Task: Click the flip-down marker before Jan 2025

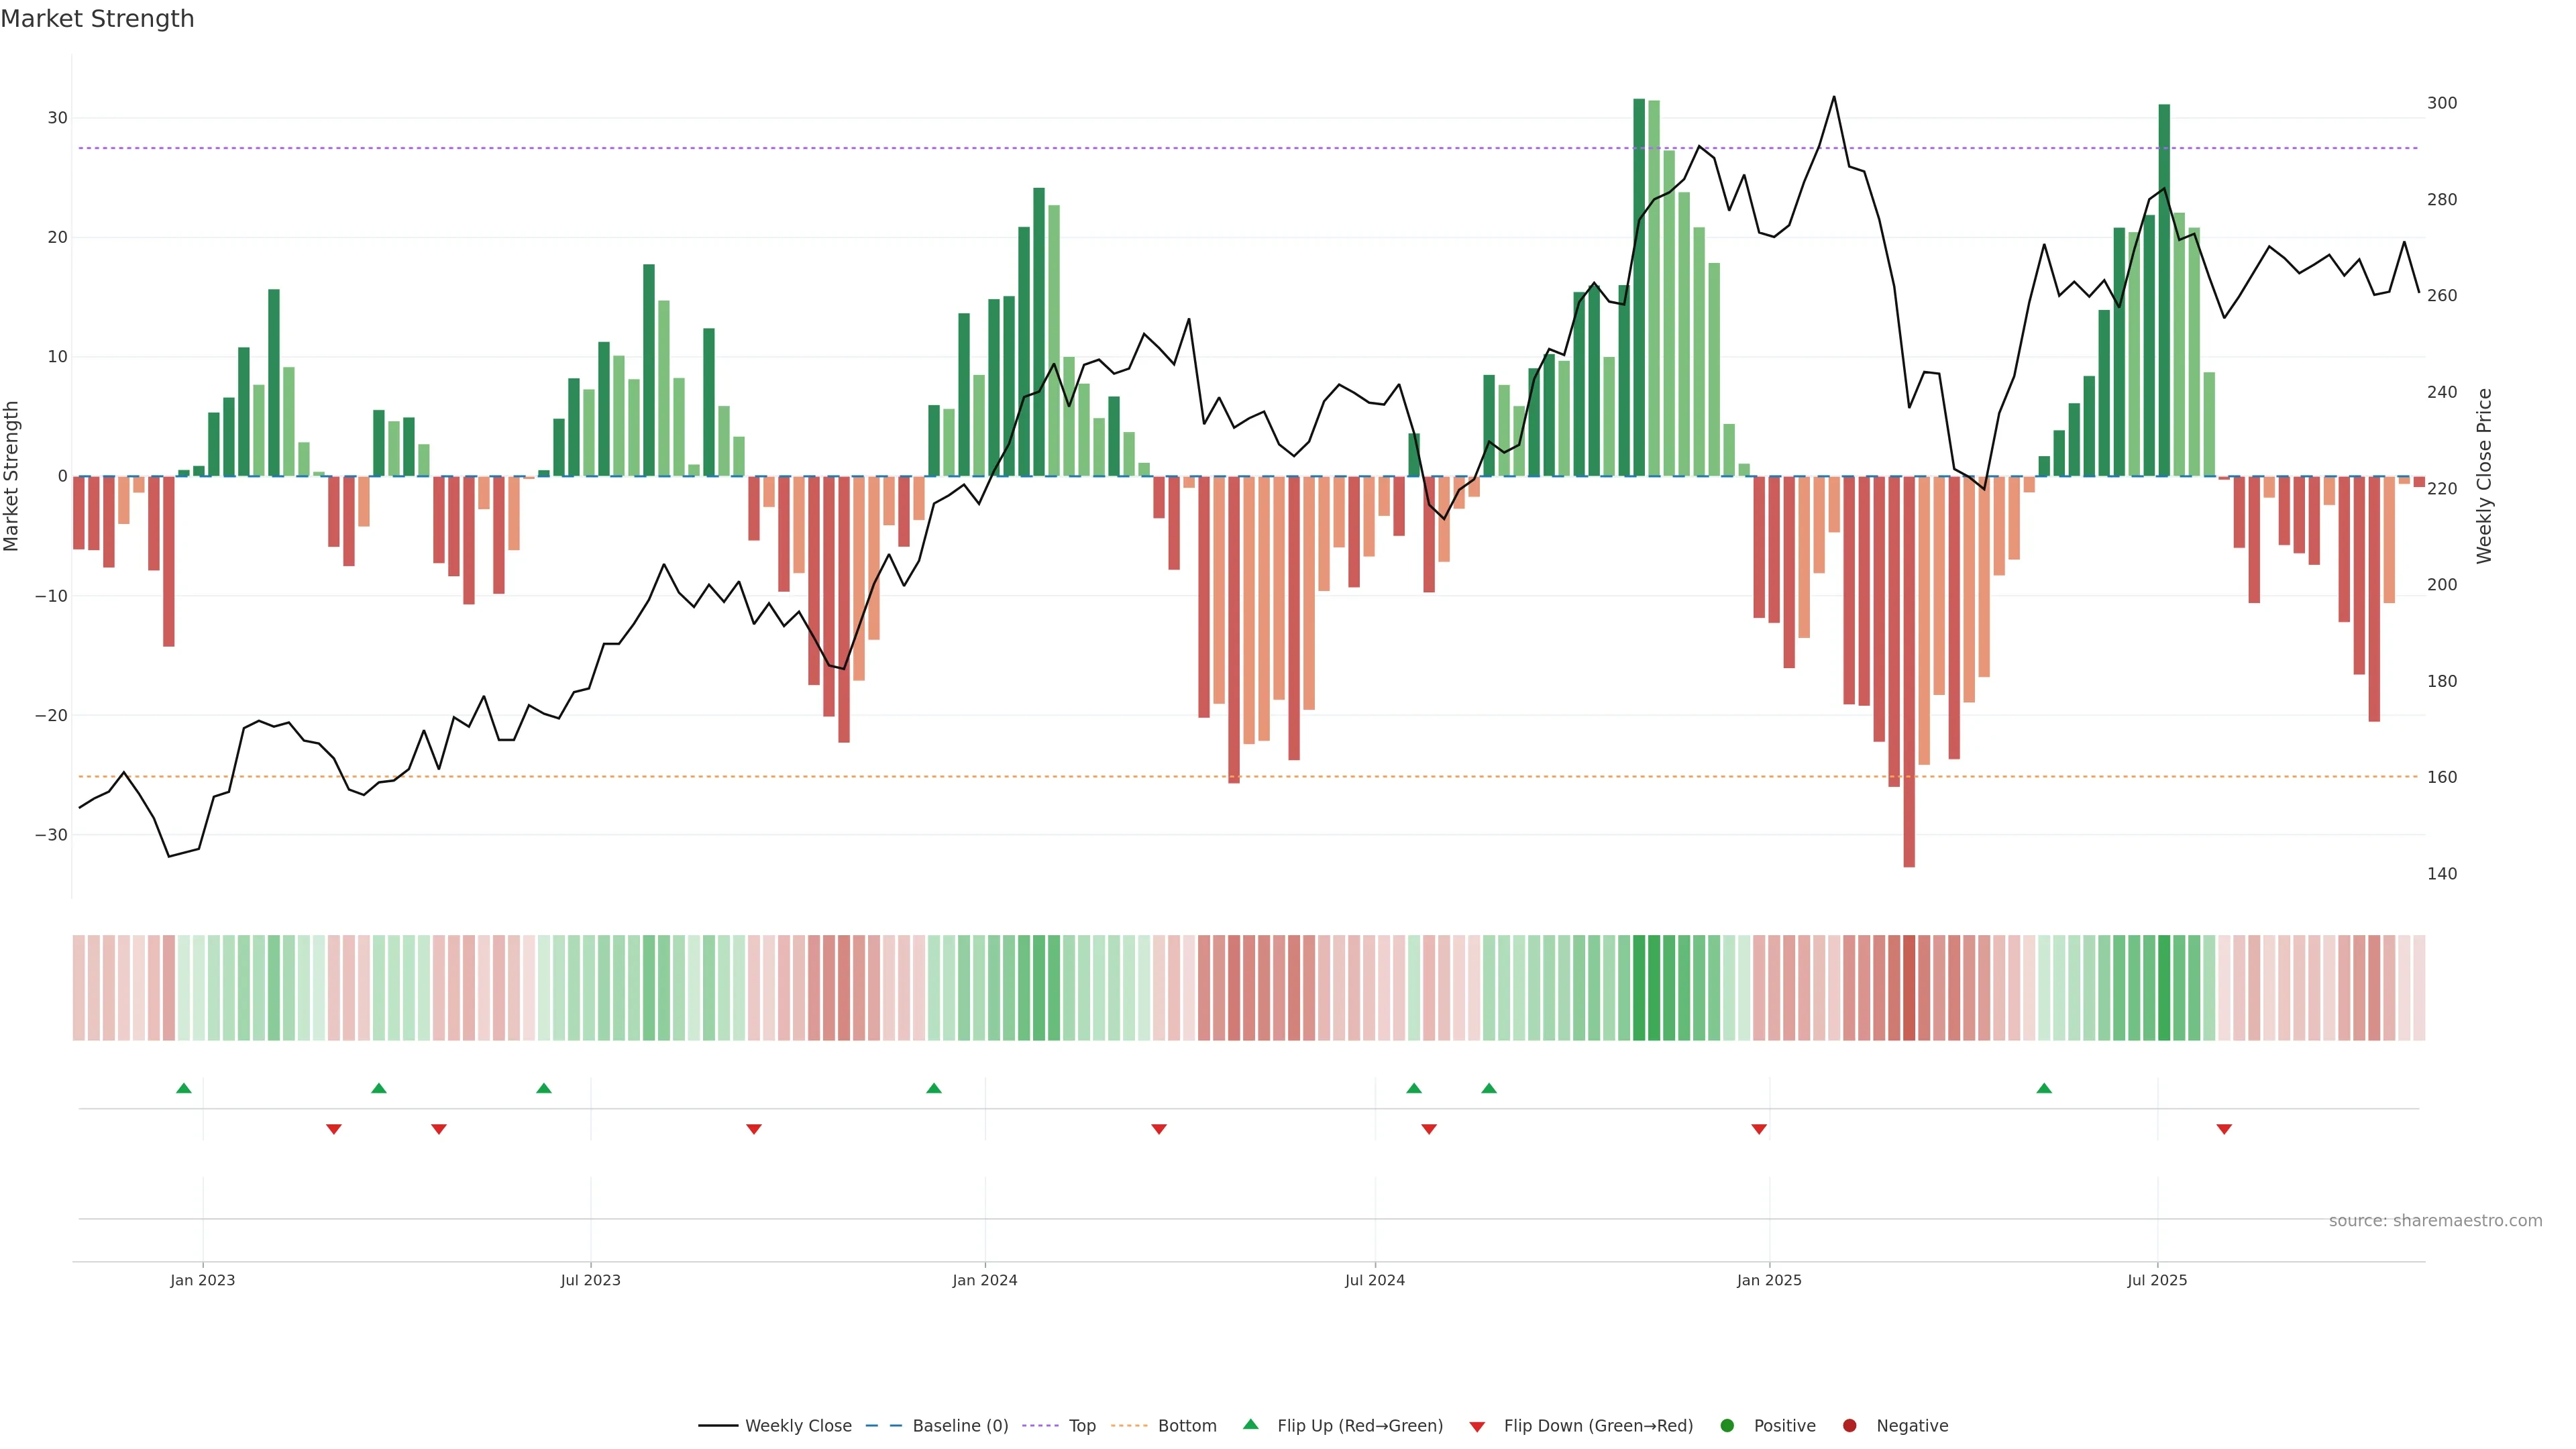Action: (1759, 1129)
